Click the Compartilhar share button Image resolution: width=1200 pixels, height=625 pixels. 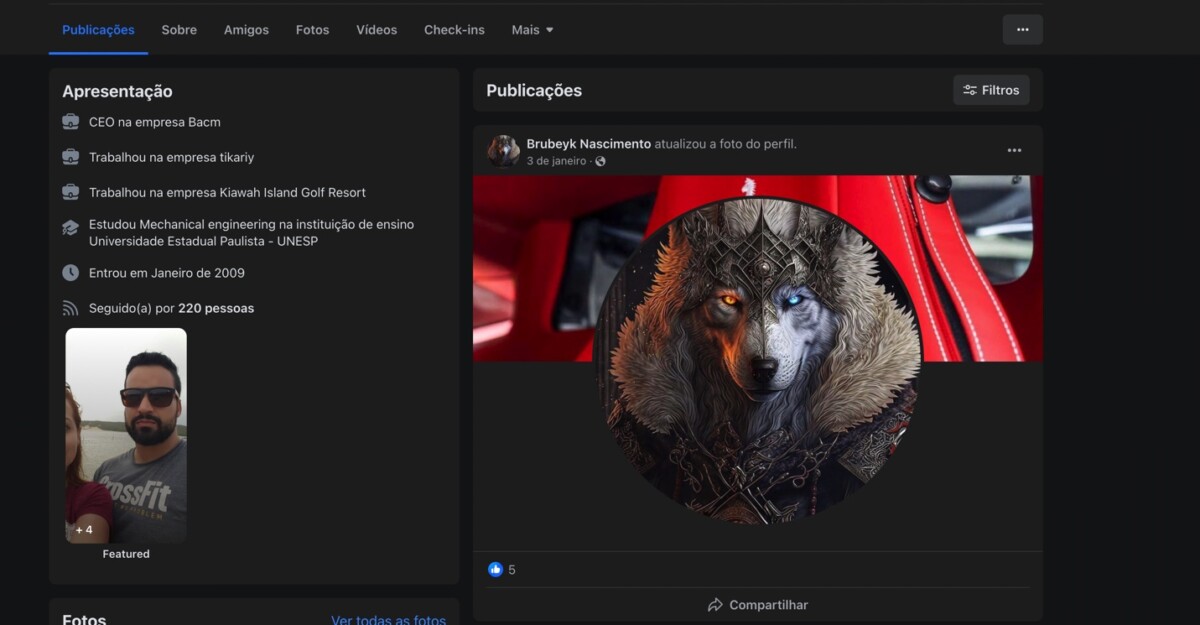[x=757, y=605]
